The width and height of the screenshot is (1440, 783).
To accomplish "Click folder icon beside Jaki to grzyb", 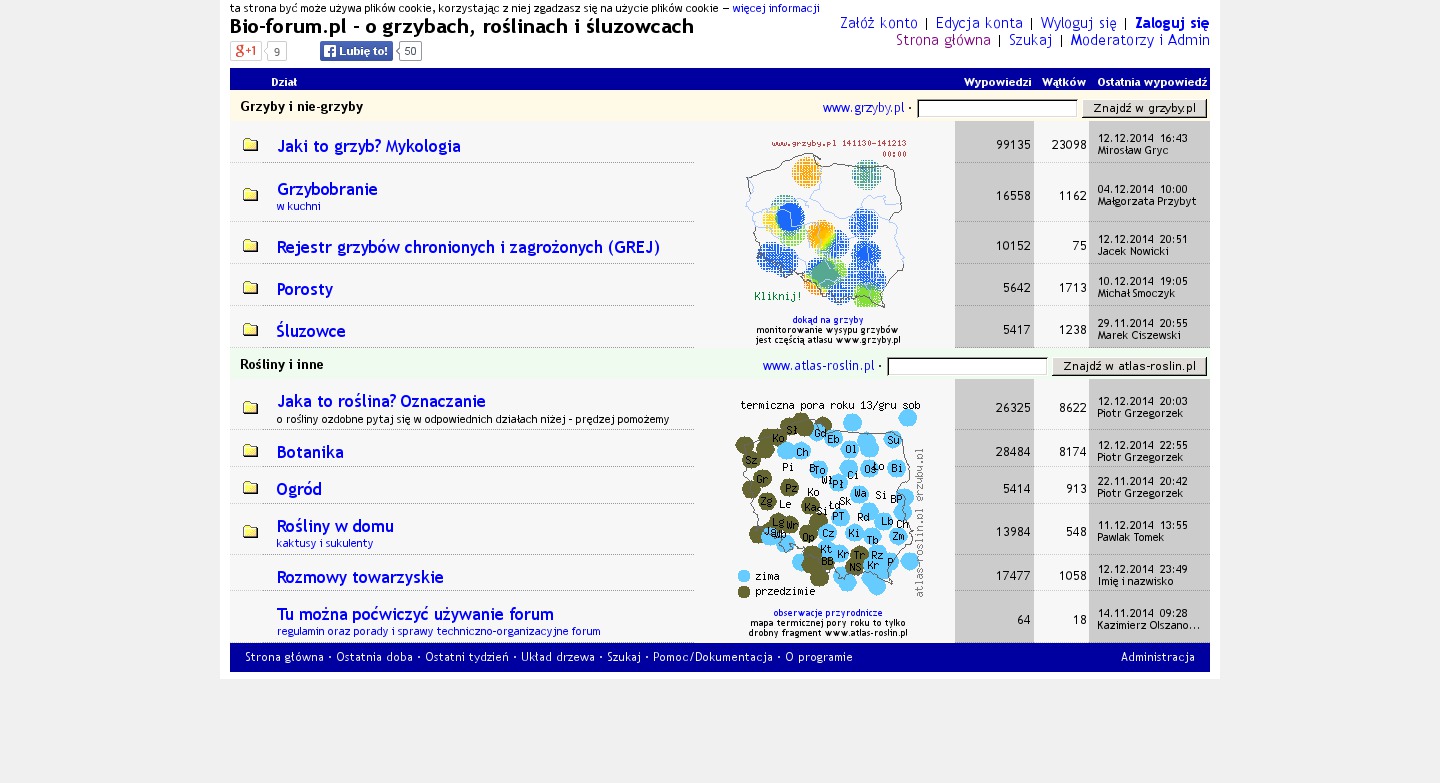I will [x=250, y=145].
